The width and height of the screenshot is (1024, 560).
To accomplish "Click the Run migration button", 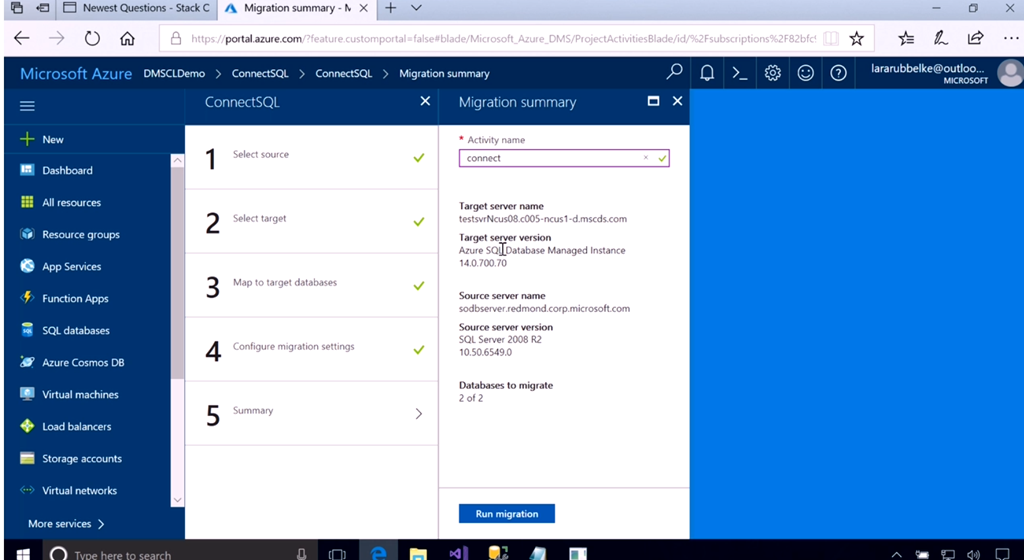I will coord(506,514).
